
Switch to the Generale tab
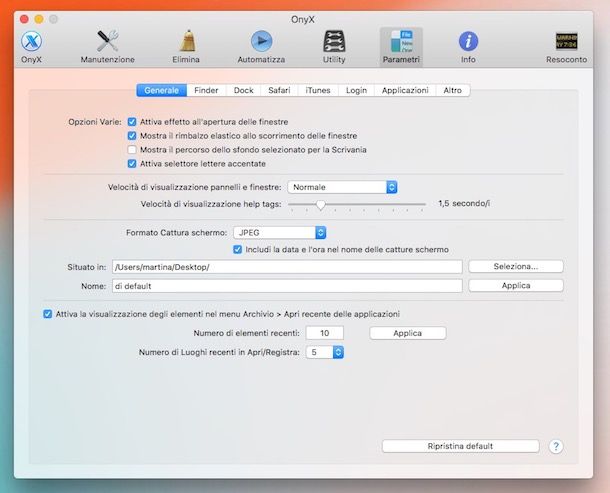pos(161,90)
